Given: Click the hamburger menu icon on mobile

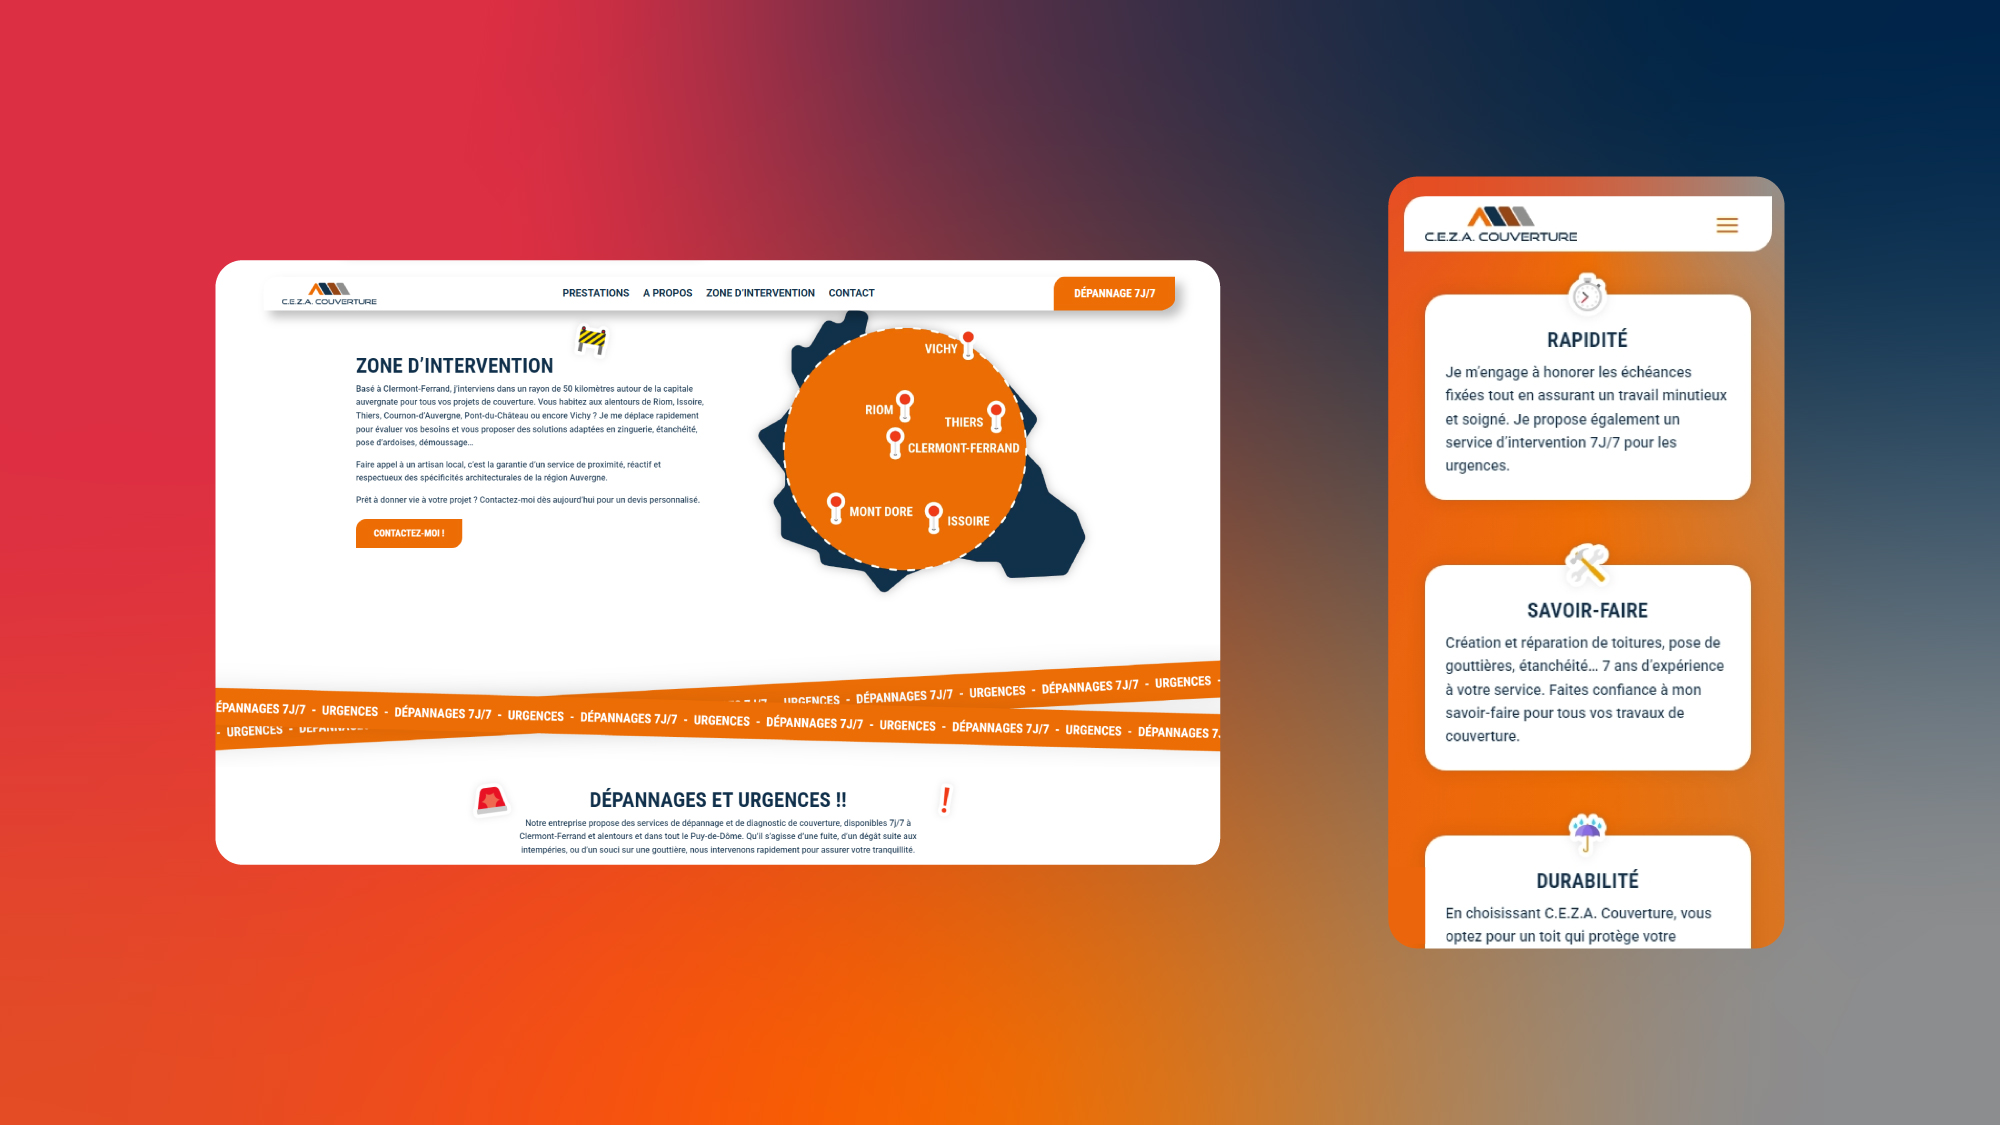Looking at the screenshot, I should [1727, 225].
